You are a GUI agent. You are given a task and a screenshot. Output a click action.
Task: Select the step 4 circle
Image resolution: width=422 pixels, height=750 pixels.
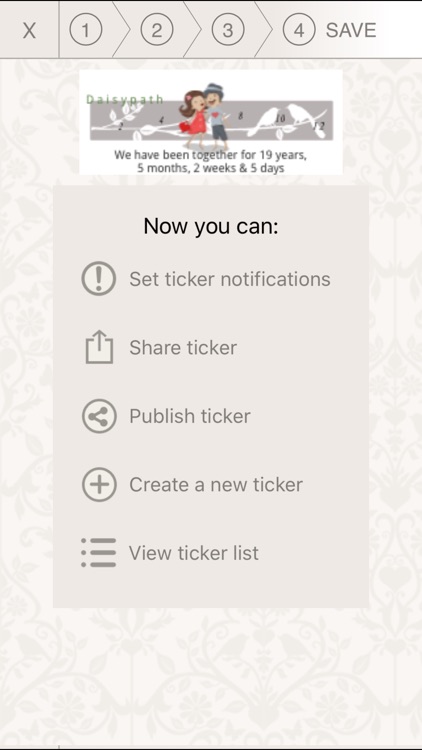299,30
